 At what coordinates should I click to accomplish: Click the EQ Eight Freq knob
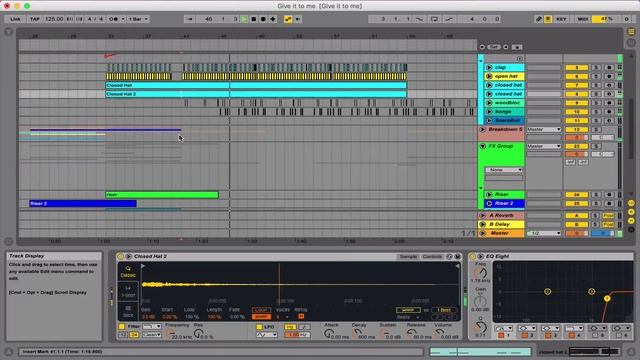point(481,273)
